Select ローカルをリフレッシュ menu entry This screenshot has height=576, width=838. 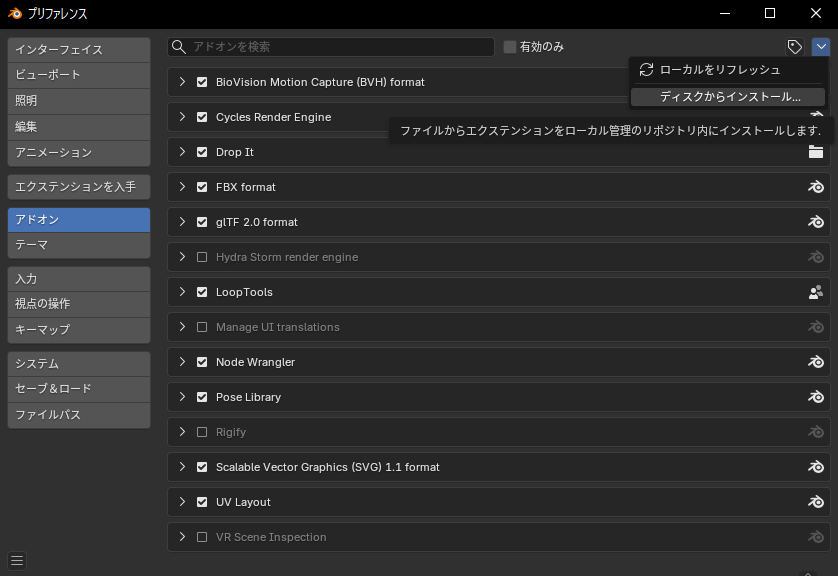(719, 70)
